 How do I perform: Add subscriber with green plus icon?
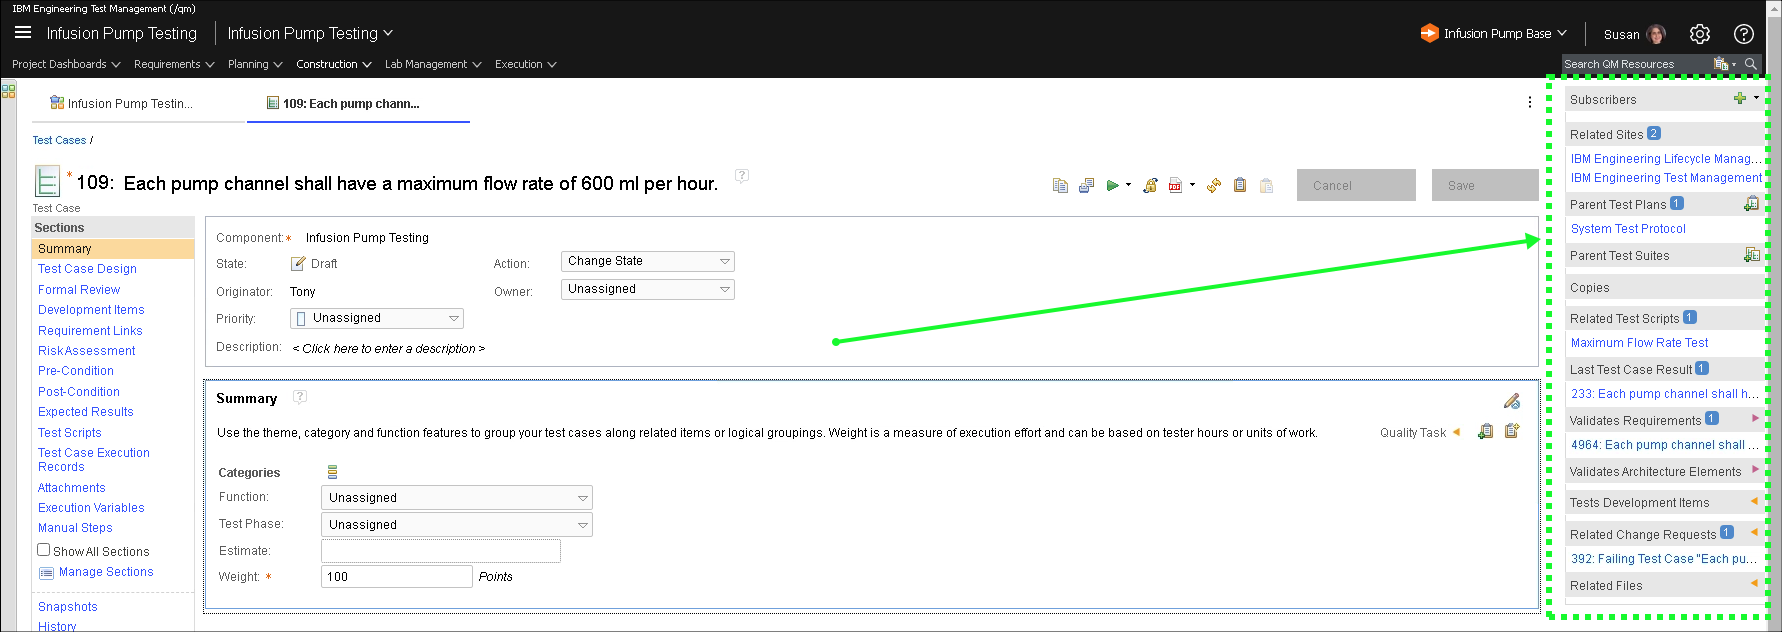click(x=1740, y=98)
